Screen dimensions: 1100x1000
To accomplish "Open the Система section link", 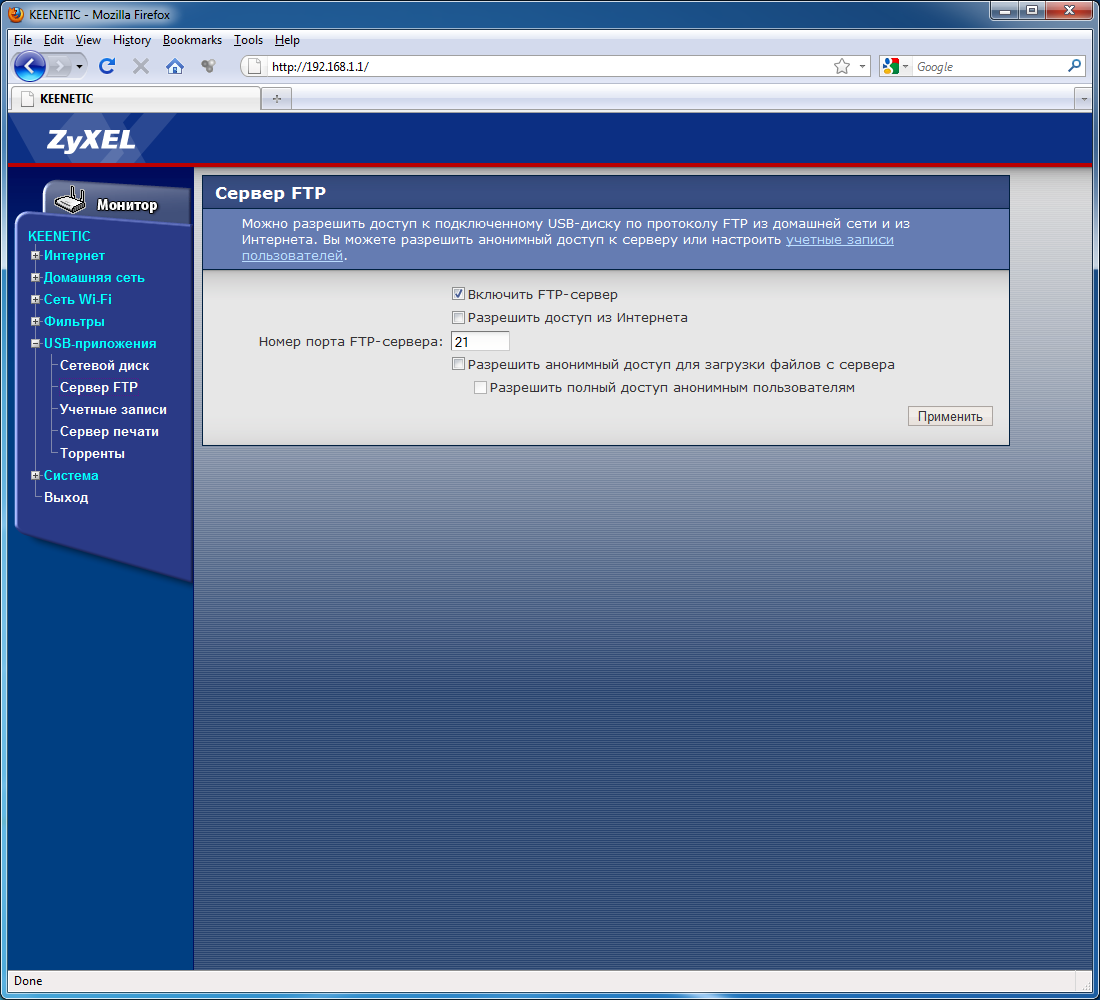I will (71, 475).
